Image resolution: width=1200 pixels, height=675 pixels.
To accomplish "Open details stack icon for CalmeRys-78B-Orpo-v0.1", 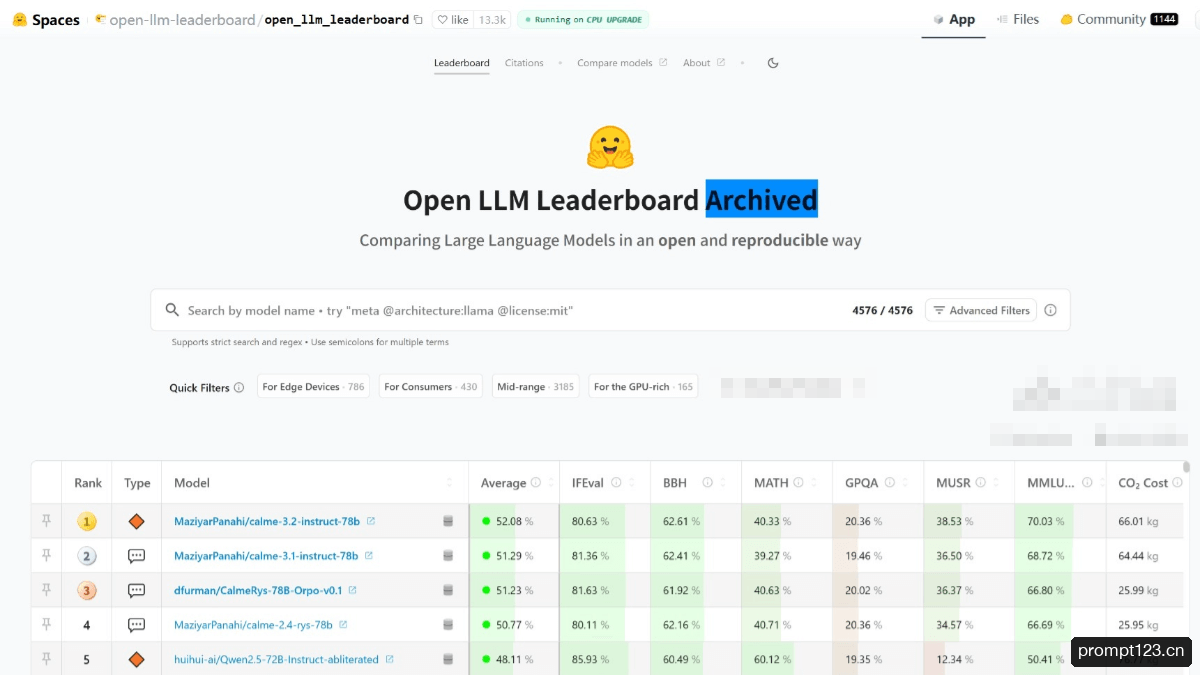I will [x=448, y=590].
